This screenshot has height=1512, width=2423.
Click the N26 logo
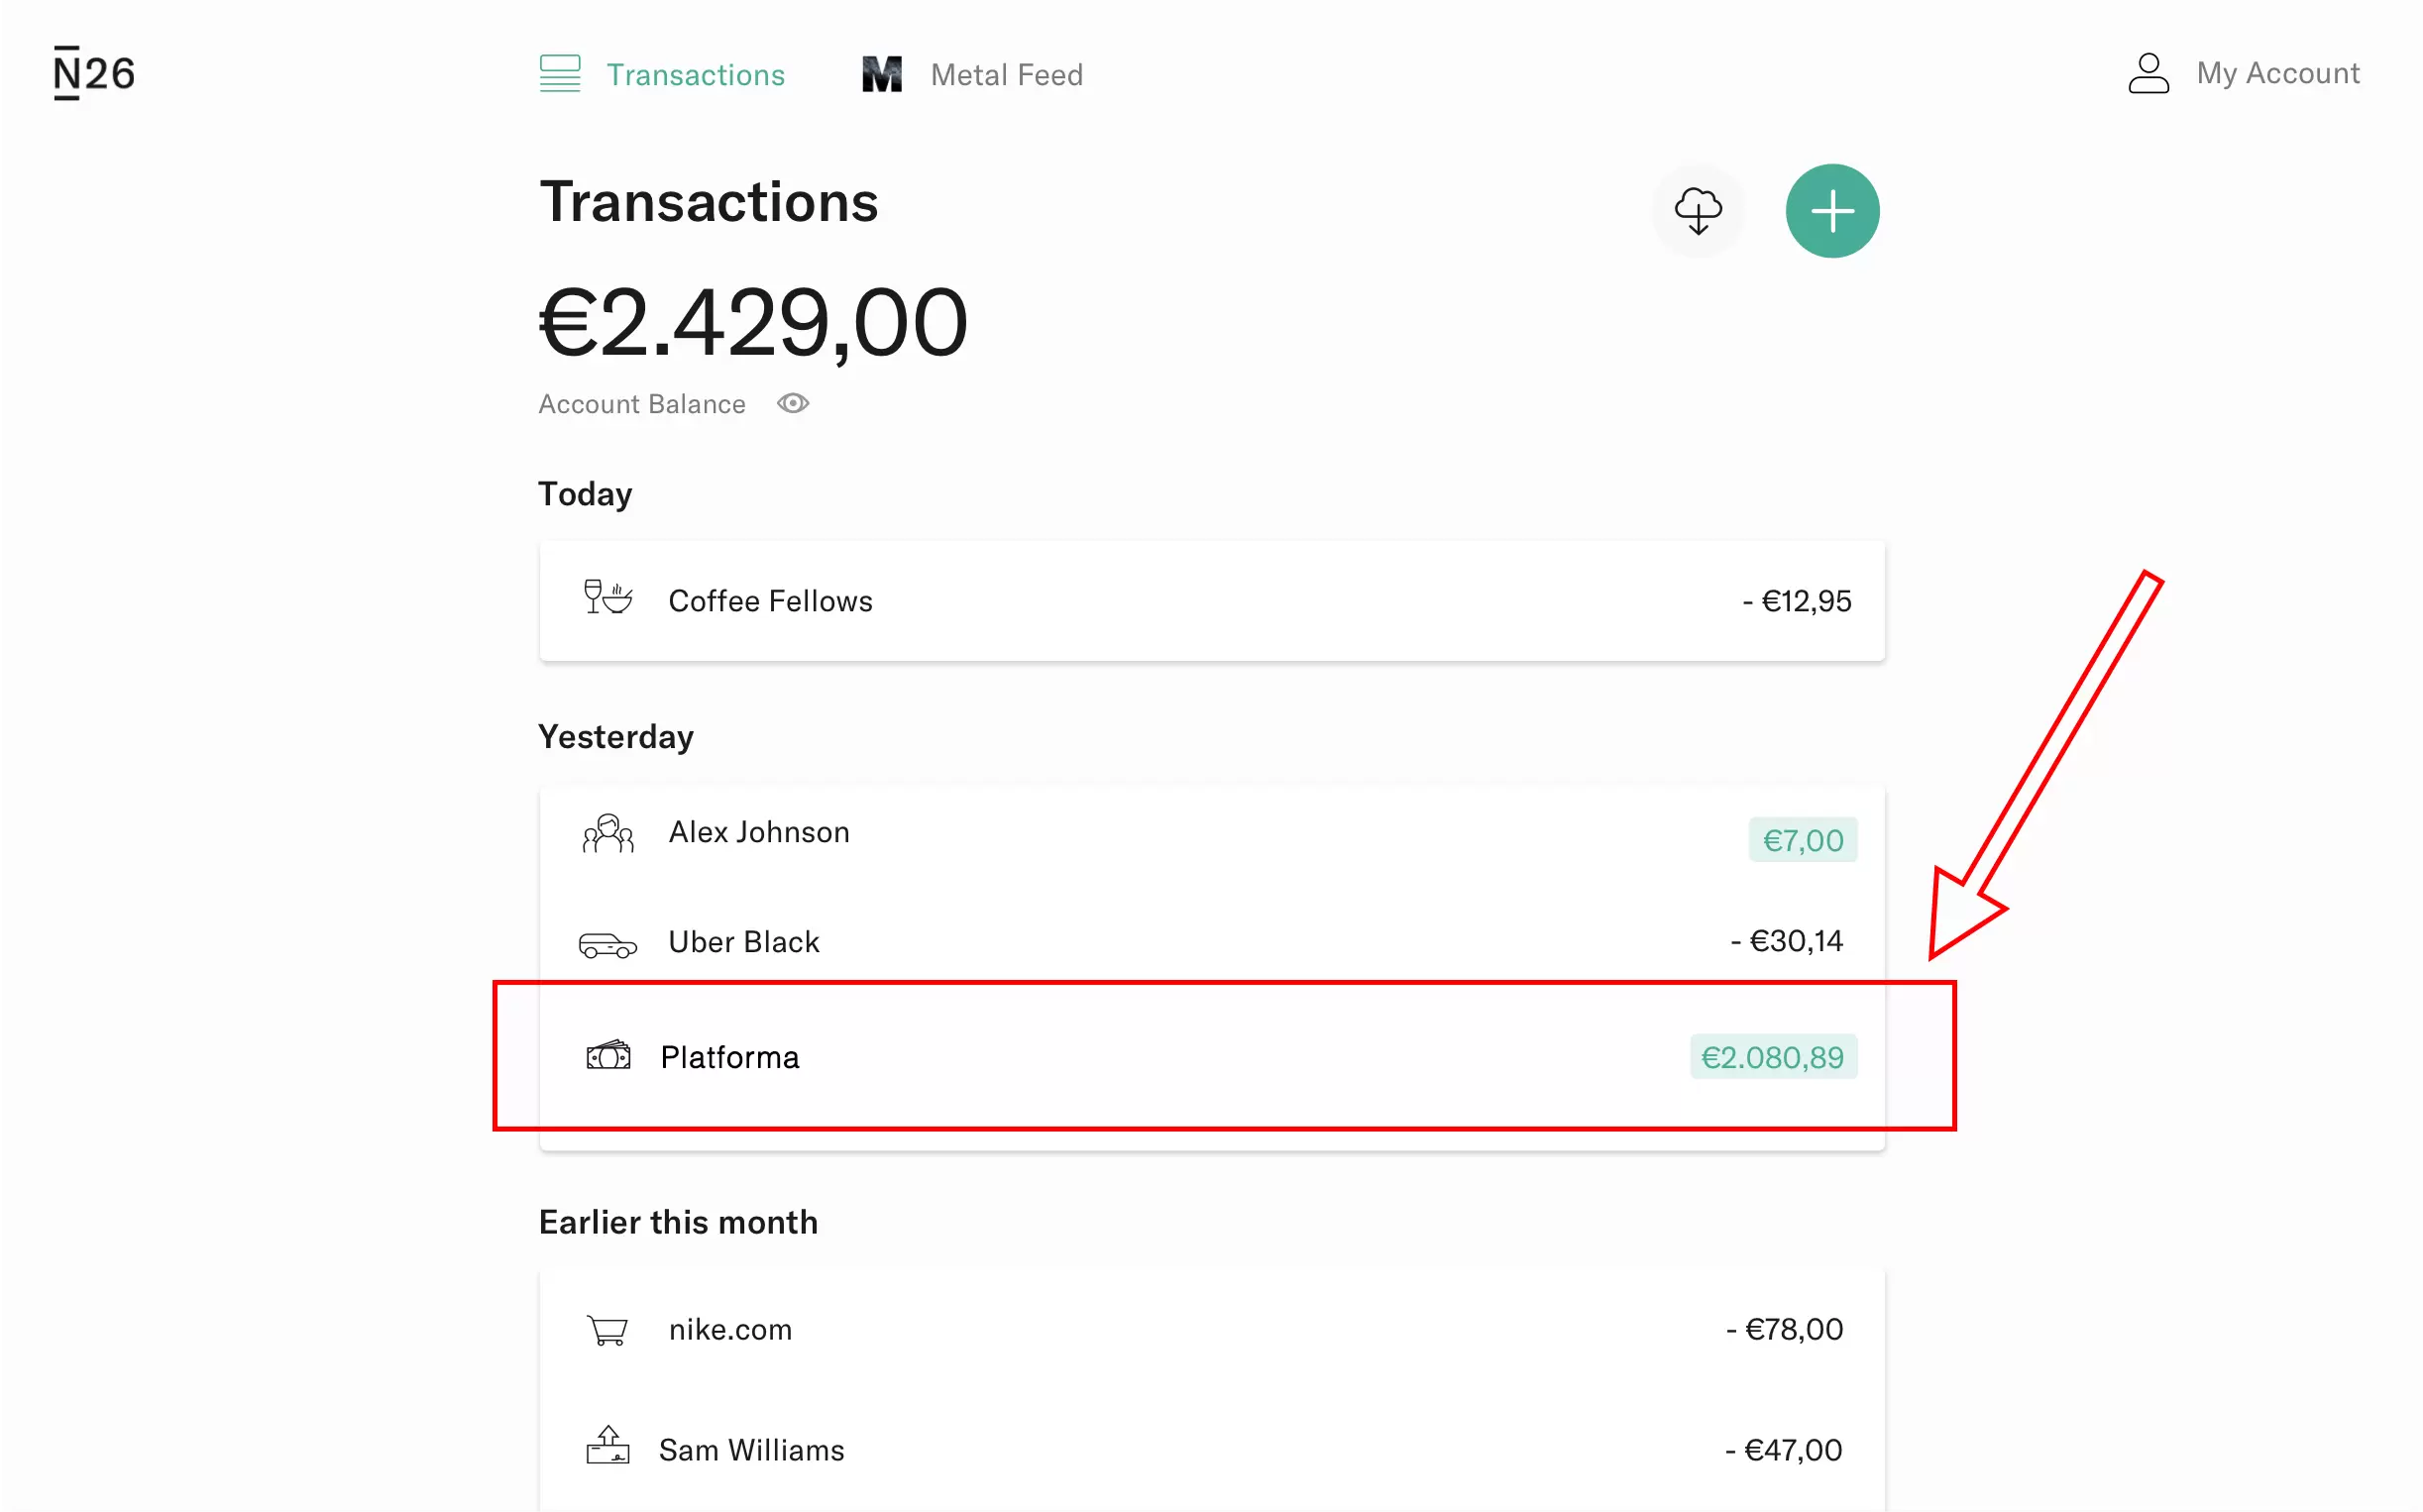[x=94, y=73]
